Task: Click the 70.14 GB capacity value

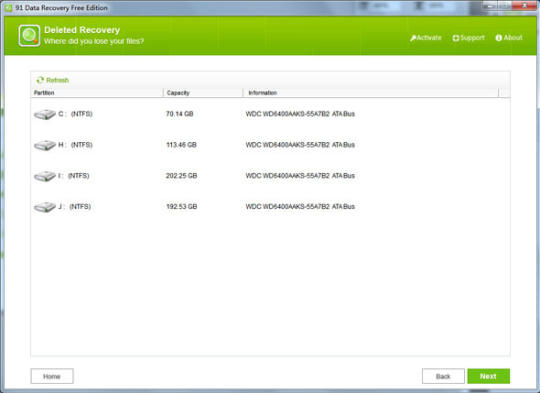Action: pos(180,114)
